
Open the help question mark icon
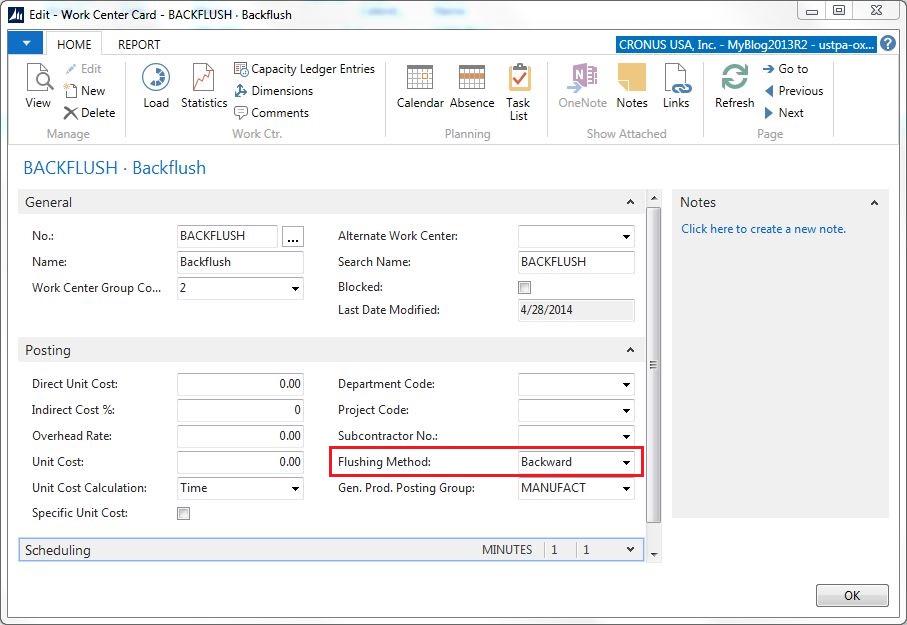pos(888,44)
